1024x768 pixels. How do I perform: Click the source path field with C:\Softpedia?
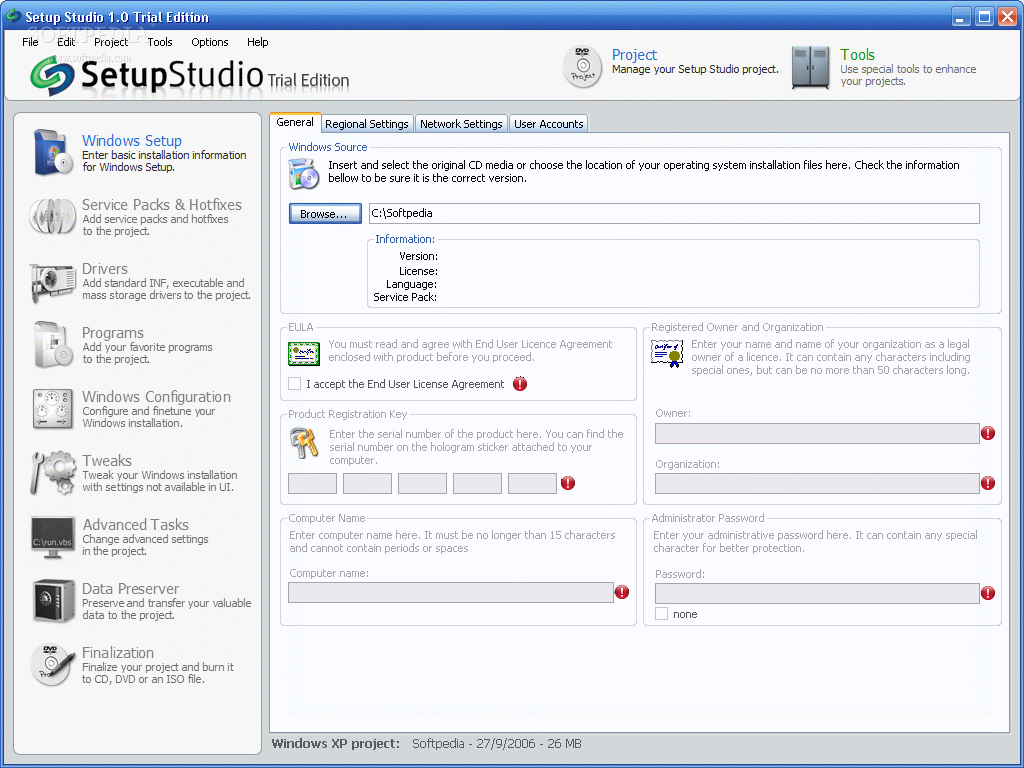(674, 213)
